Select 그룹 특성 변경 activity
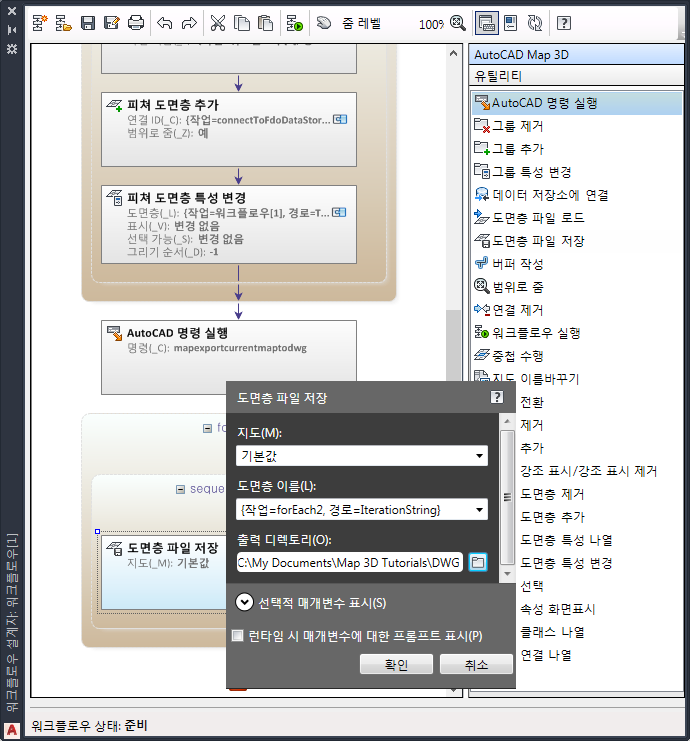Screen dimensions: 690x741 point(577,172)
